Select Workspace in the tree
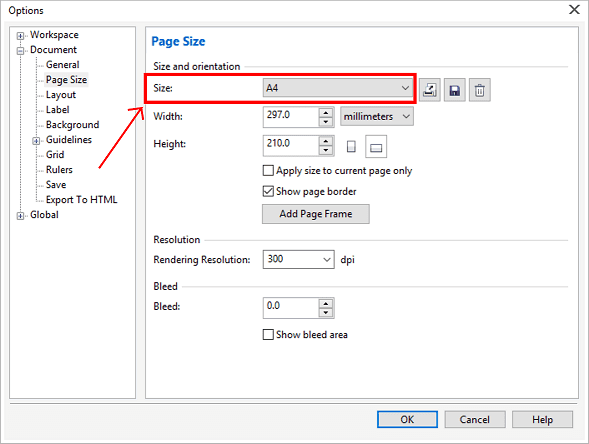The width and height of the screenshot is (589, 444). (54, 35)
